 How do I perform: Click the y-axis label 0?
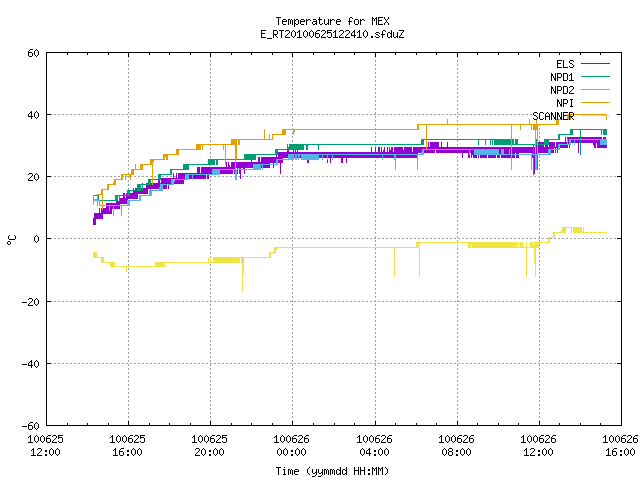point(36,239)
